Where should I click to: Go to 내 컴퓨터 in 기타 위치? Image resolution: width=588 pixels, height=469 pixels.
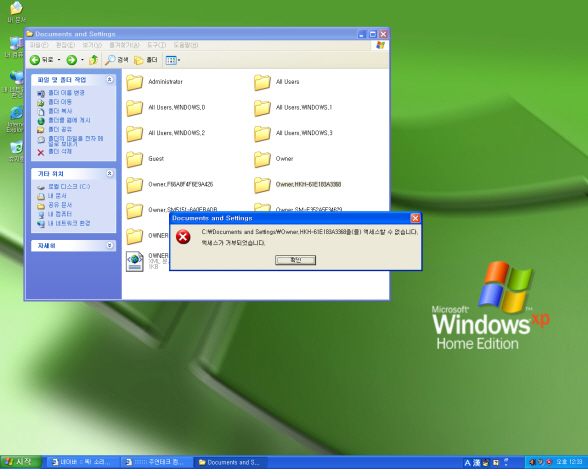pyautogui.click(x=60, y=214)
